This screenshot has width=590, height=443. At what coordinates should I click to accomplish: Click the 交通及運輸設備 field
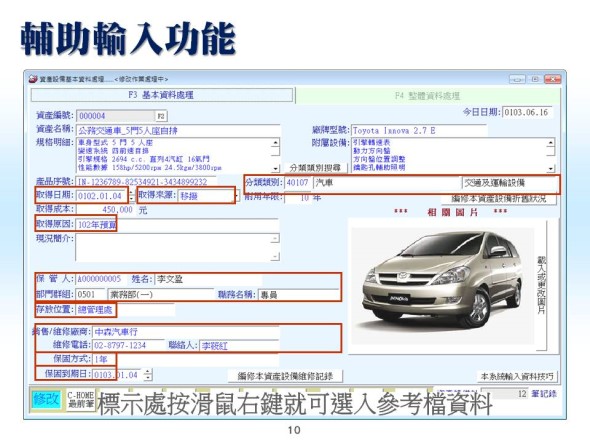click(510, 183)
